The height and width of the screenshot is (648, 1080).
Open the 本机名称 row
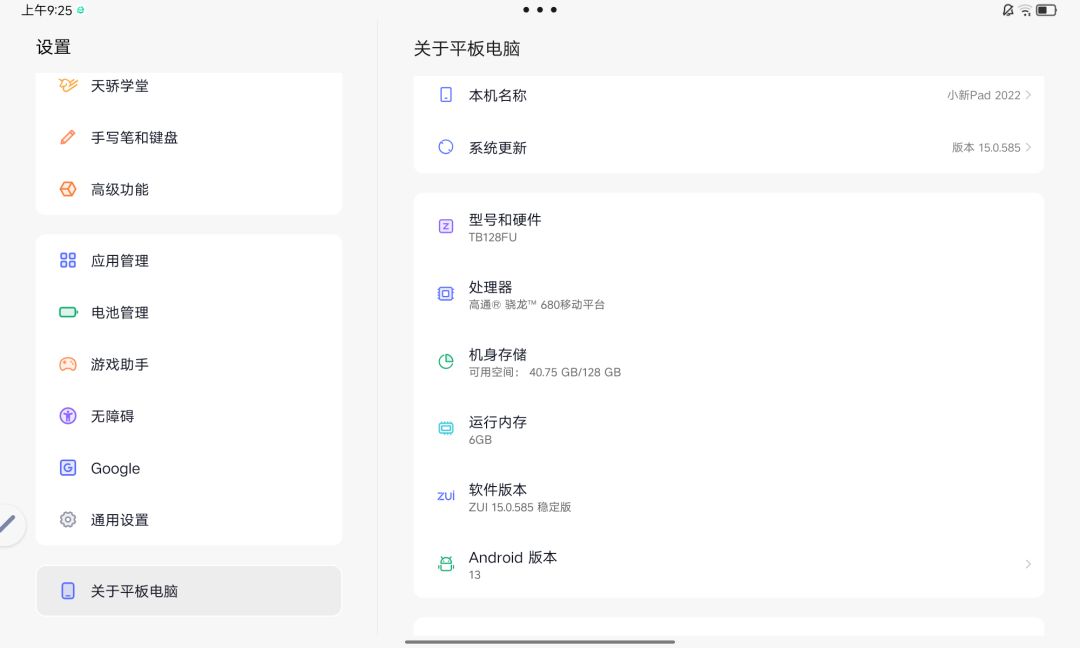(729, 95)
